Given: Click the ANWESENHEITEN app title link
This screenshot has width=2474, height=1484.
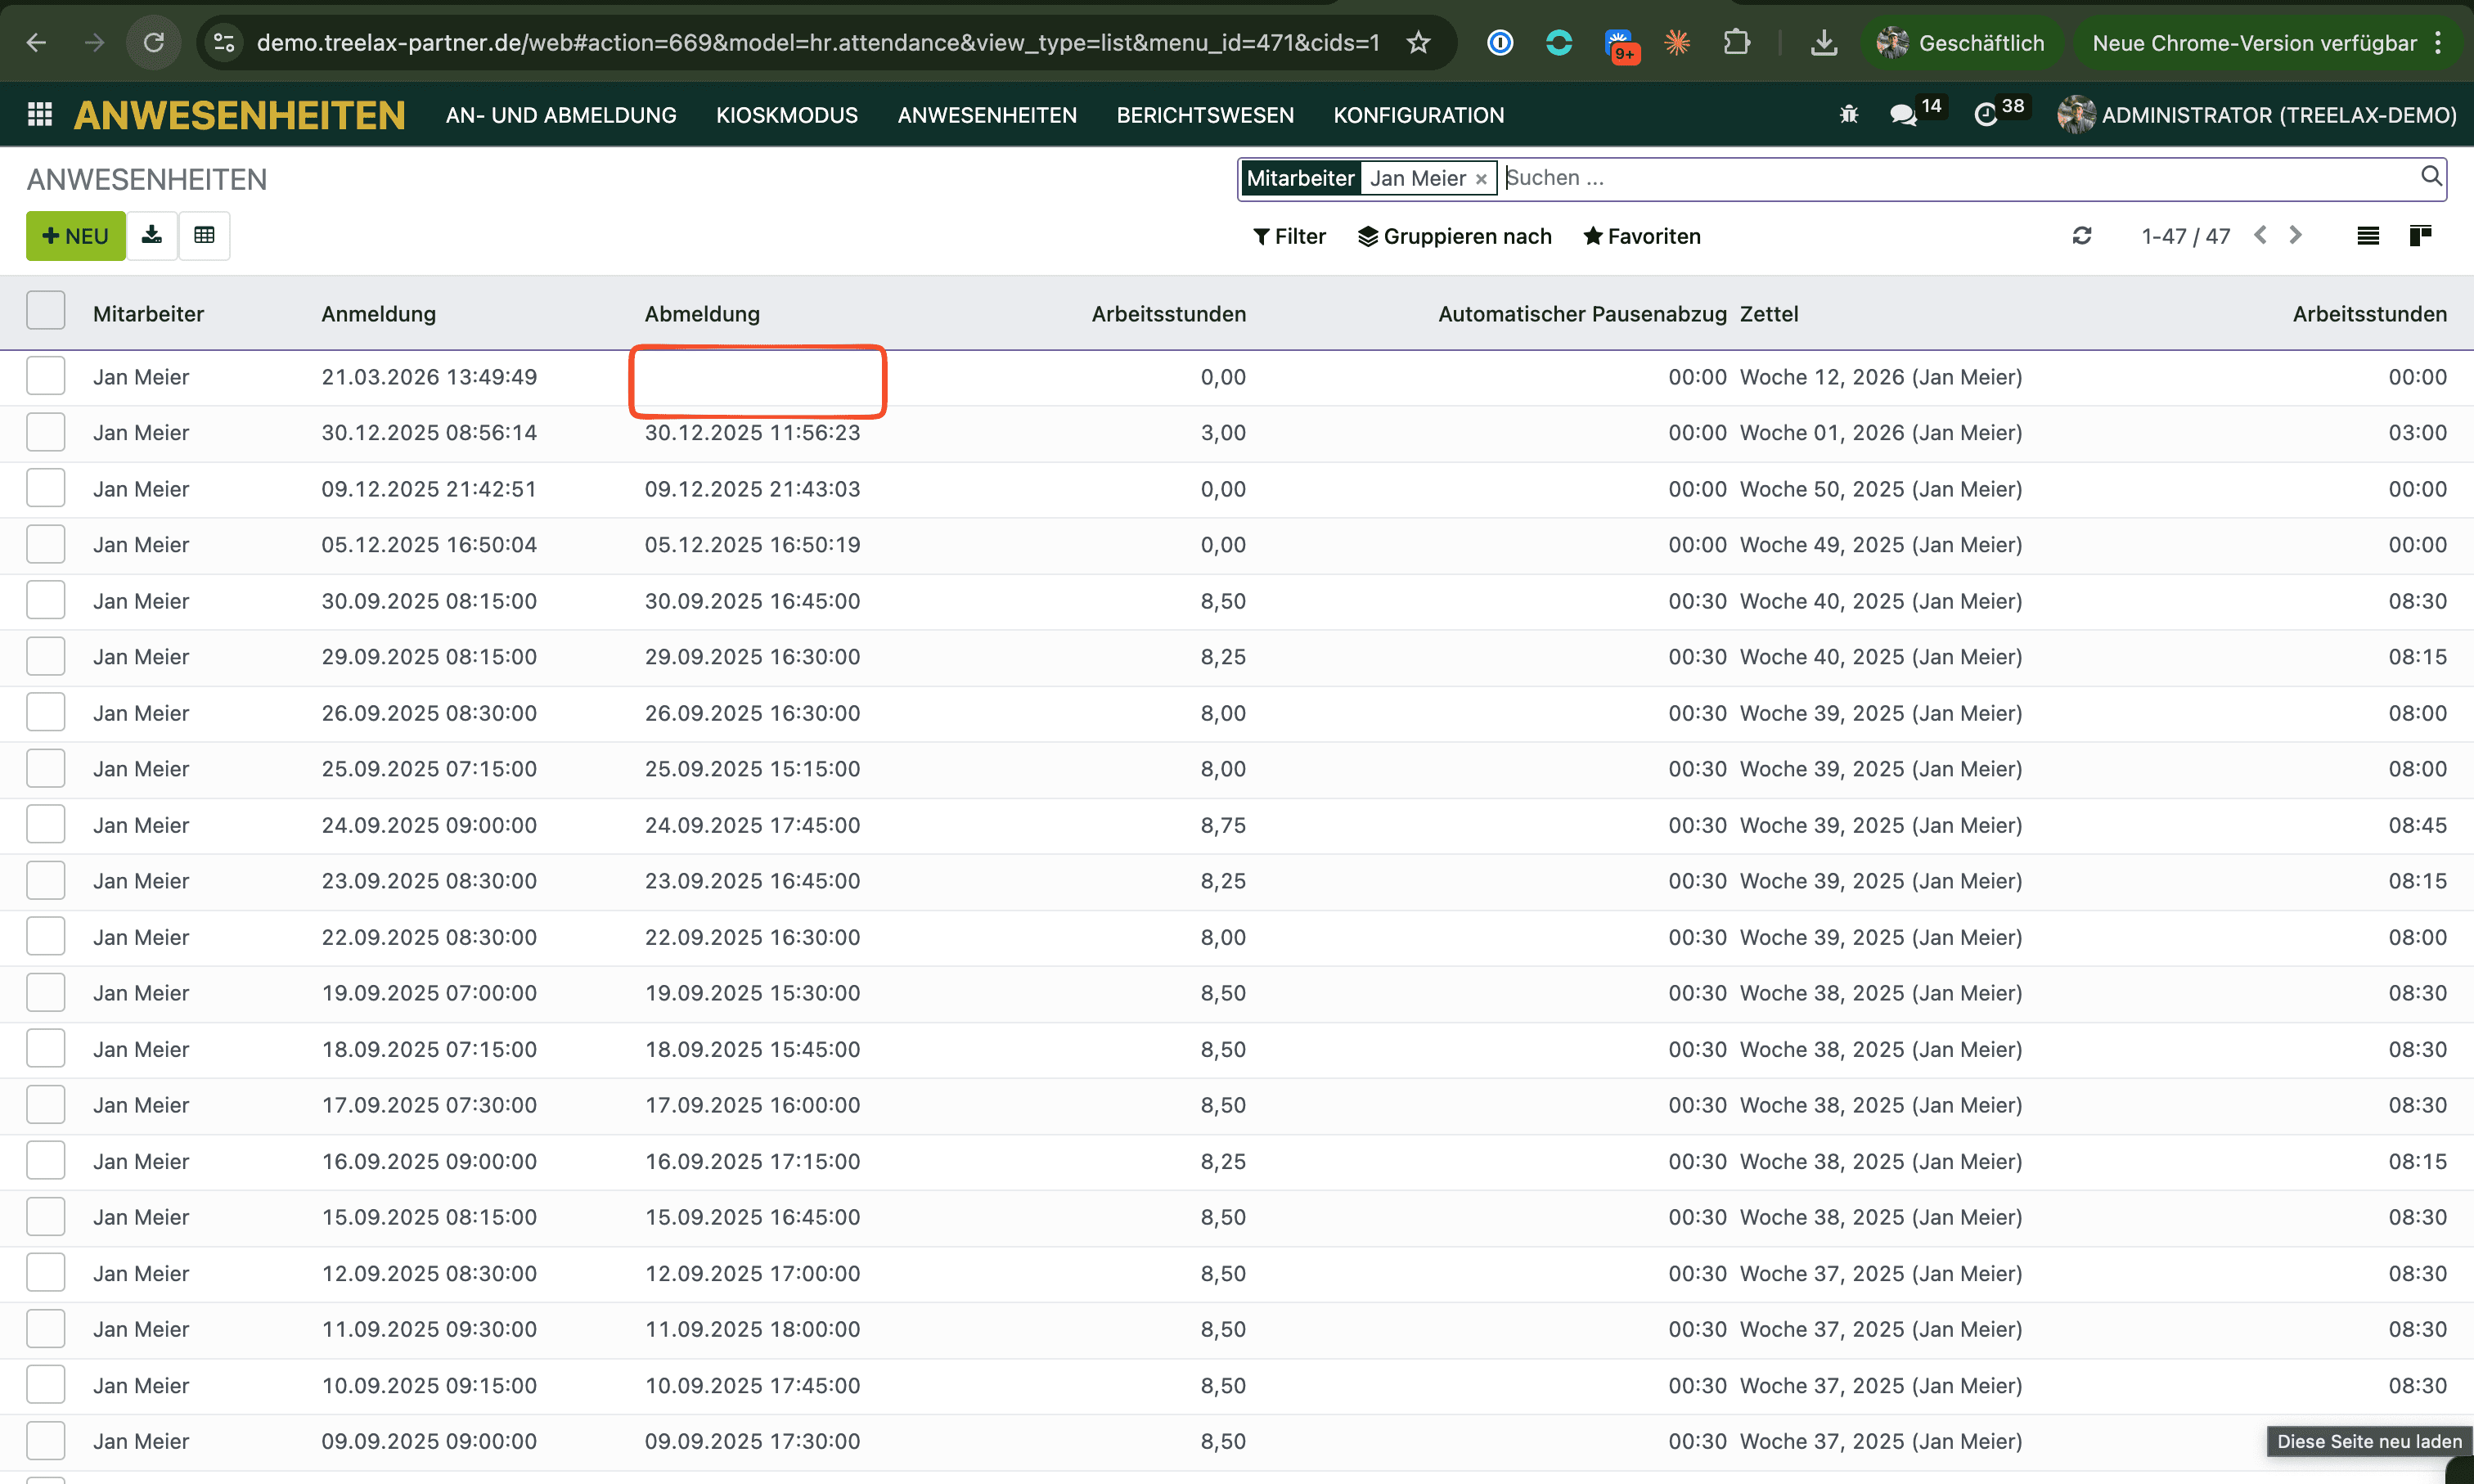Looking at the screenshot, I should 239,115.
